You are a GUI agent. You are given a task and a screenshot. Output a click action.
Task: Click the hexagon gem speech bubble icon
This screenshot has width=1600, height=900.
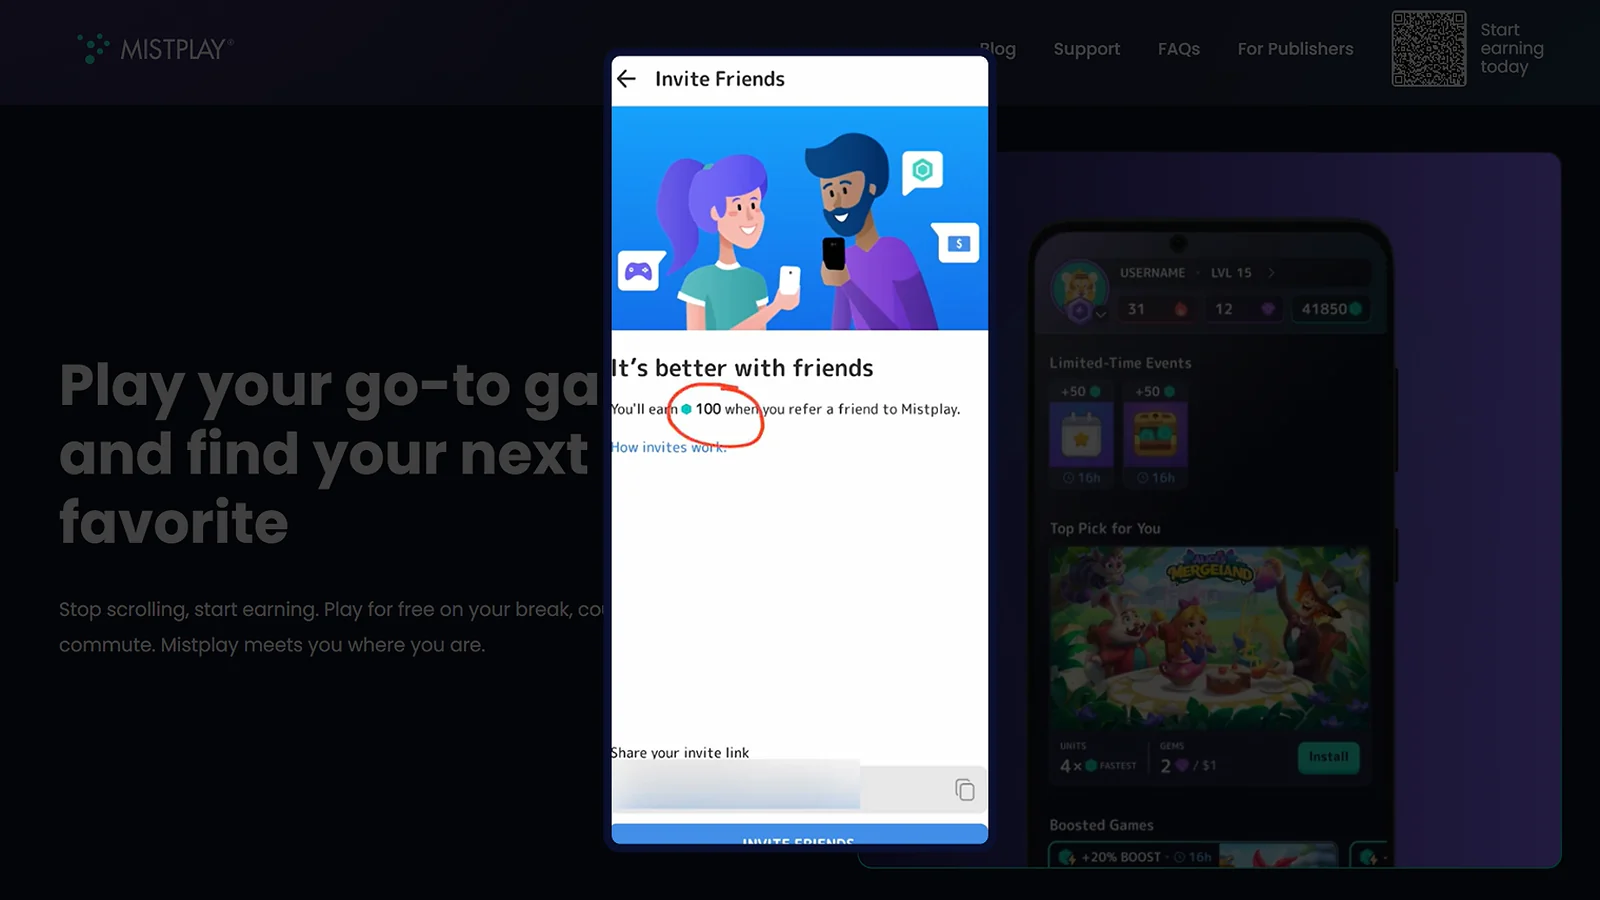coord(922,172)
